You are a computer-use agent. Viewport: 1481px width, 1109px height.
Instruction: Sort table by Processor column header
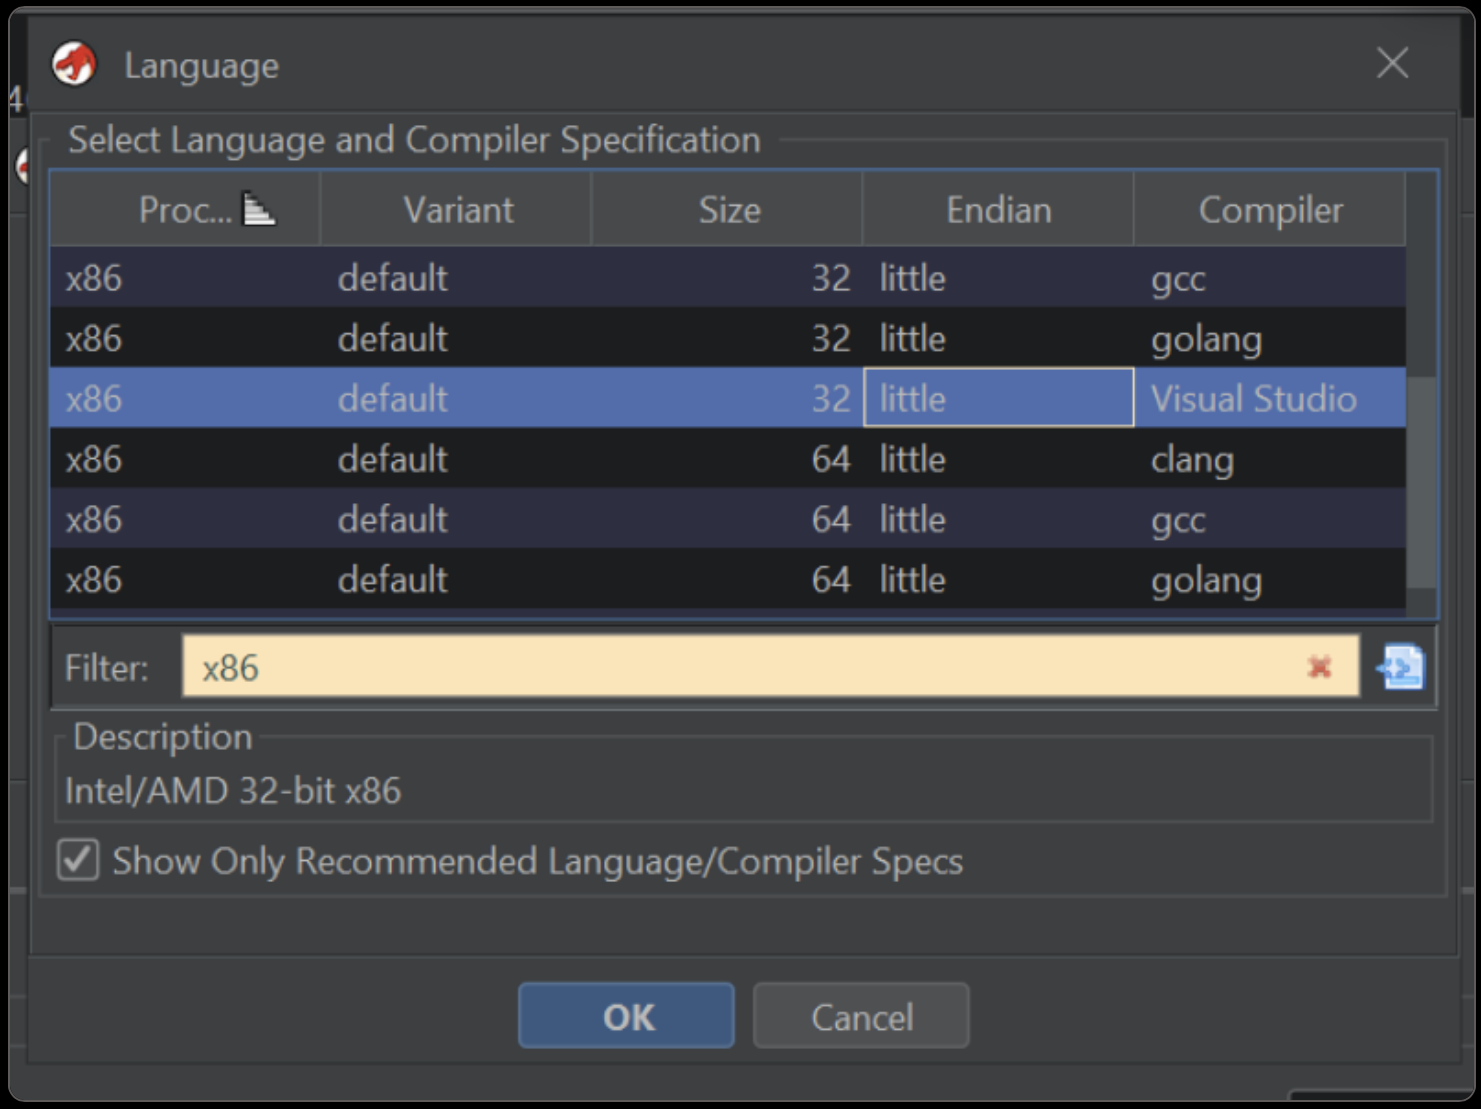coord(184,210)
